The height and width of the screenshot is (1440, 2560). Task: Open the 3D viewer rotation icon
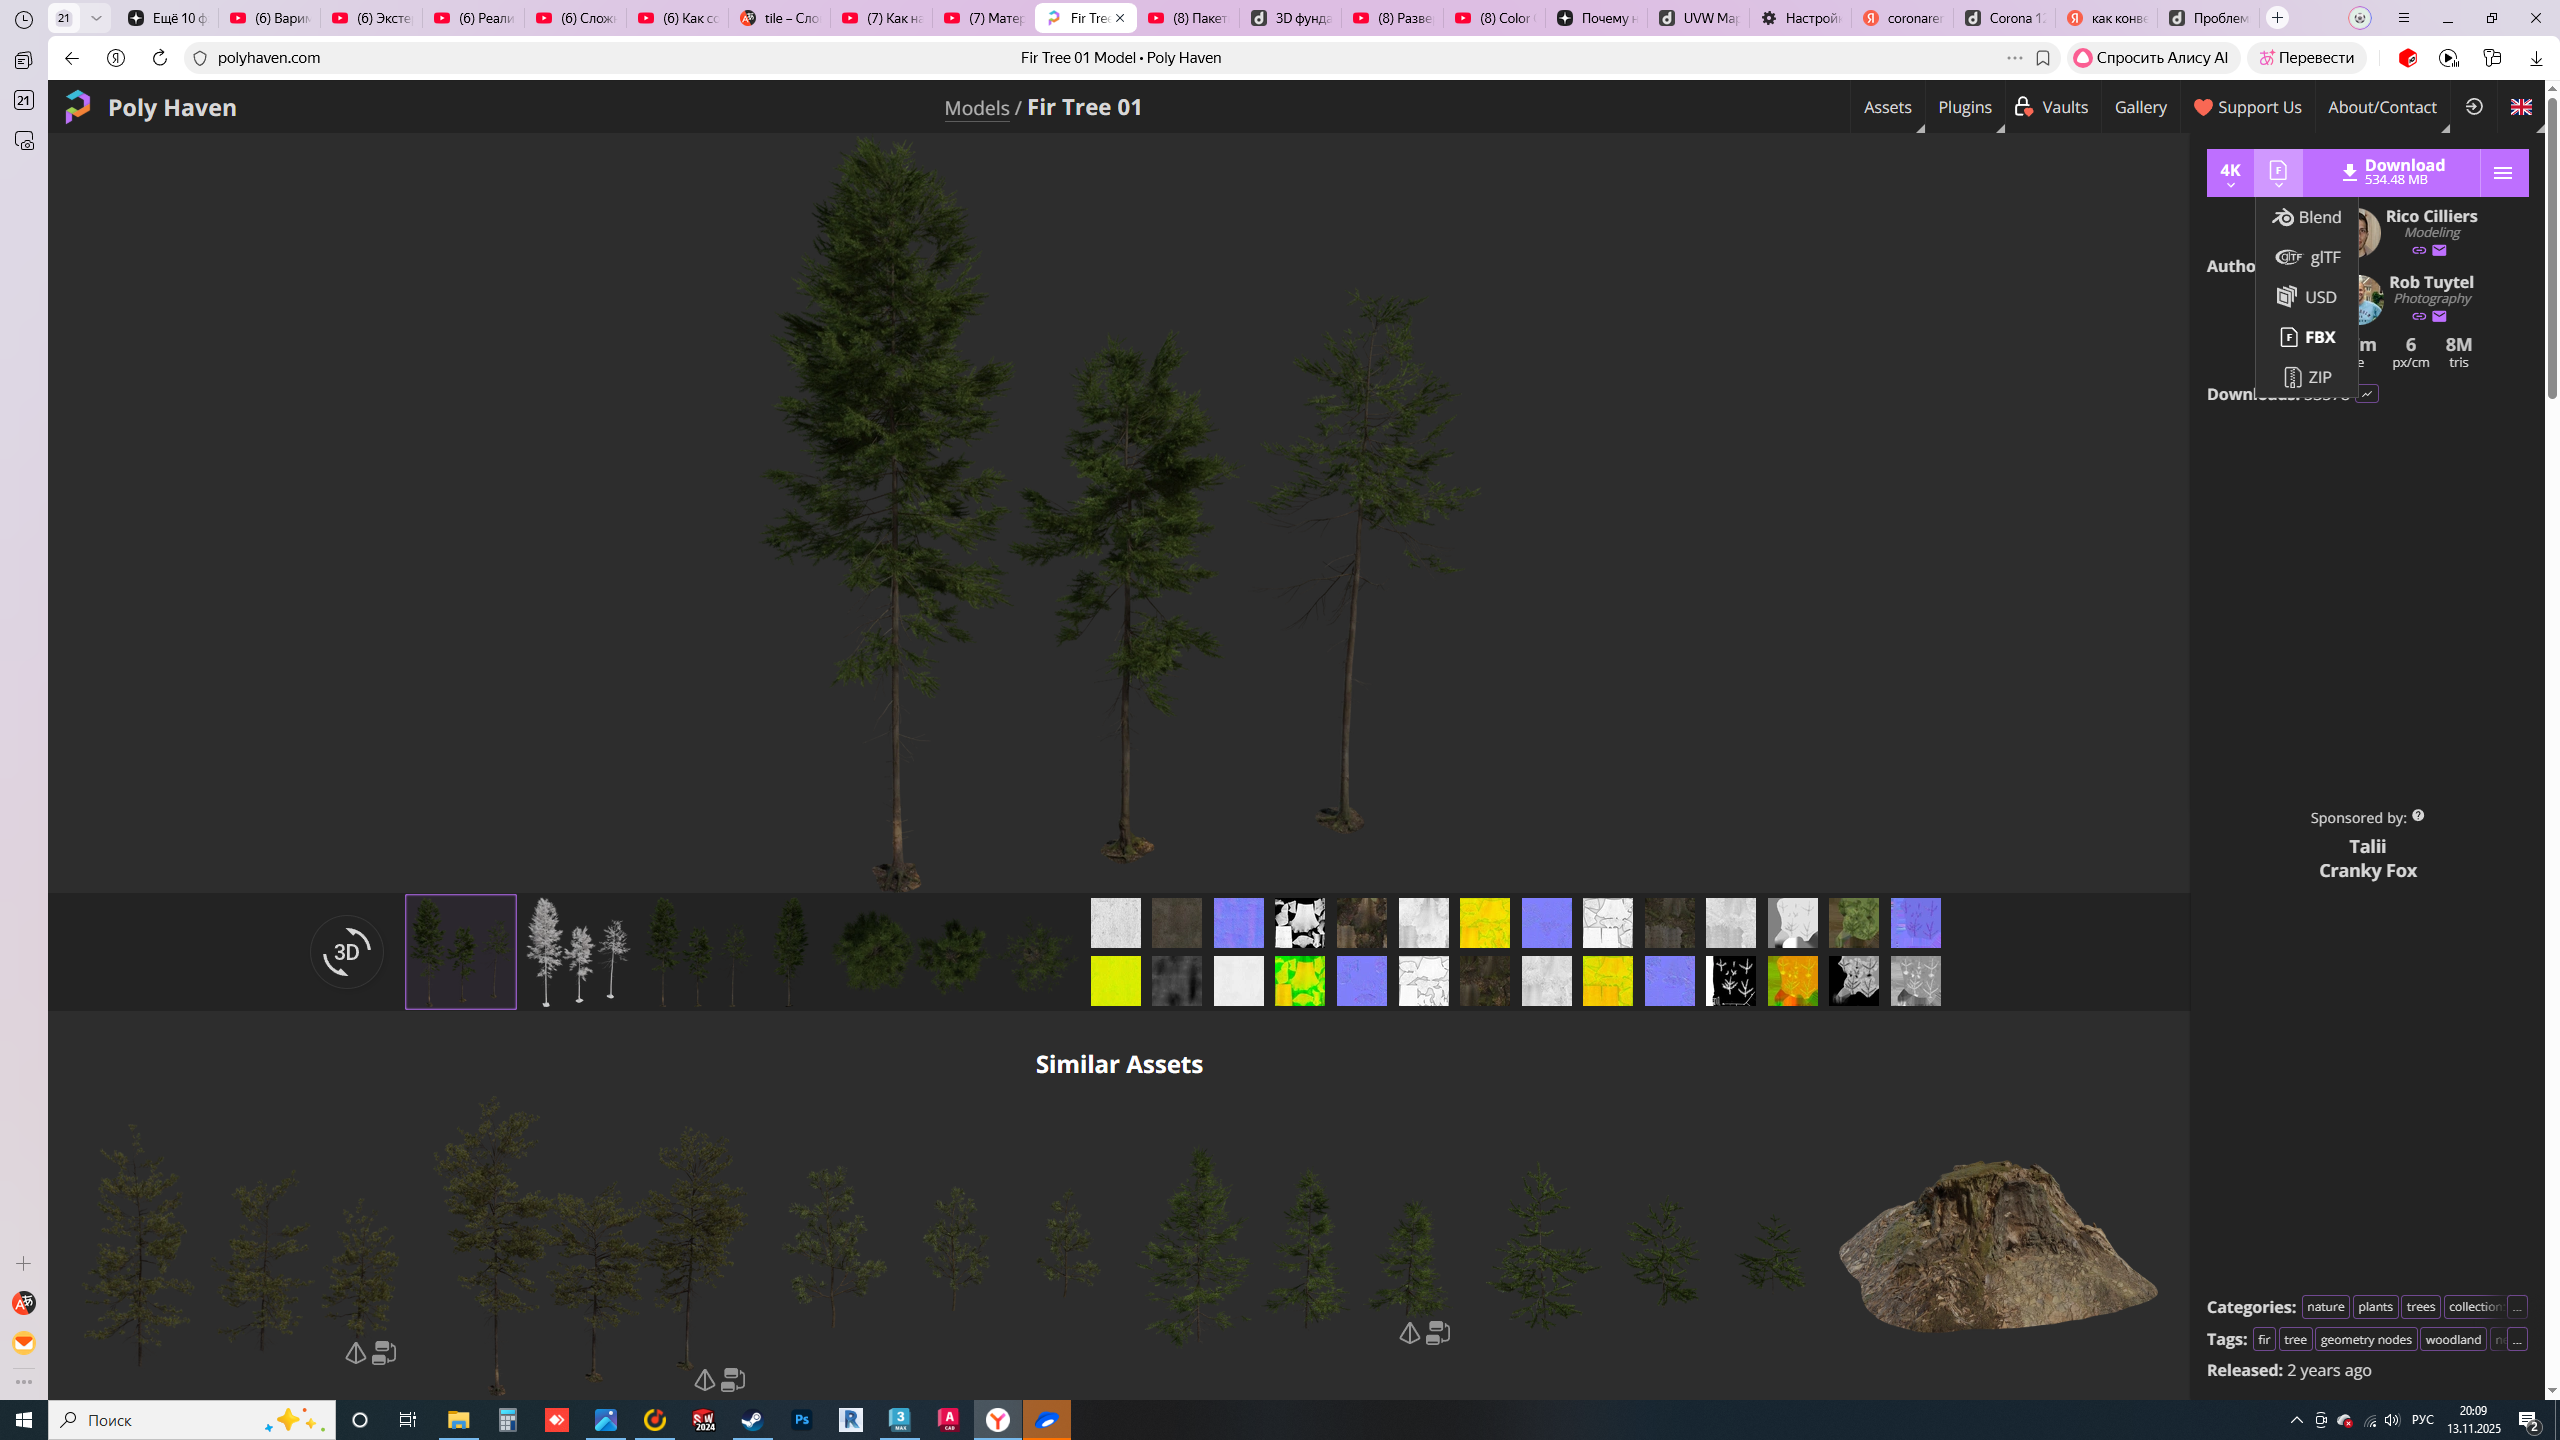[346, 951]
